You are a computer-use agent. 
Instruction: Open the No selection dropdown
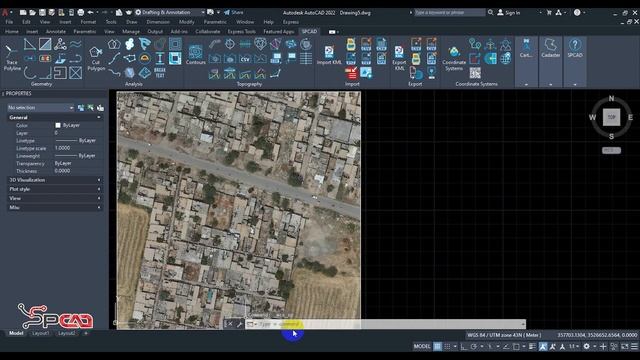pos(40,108)
